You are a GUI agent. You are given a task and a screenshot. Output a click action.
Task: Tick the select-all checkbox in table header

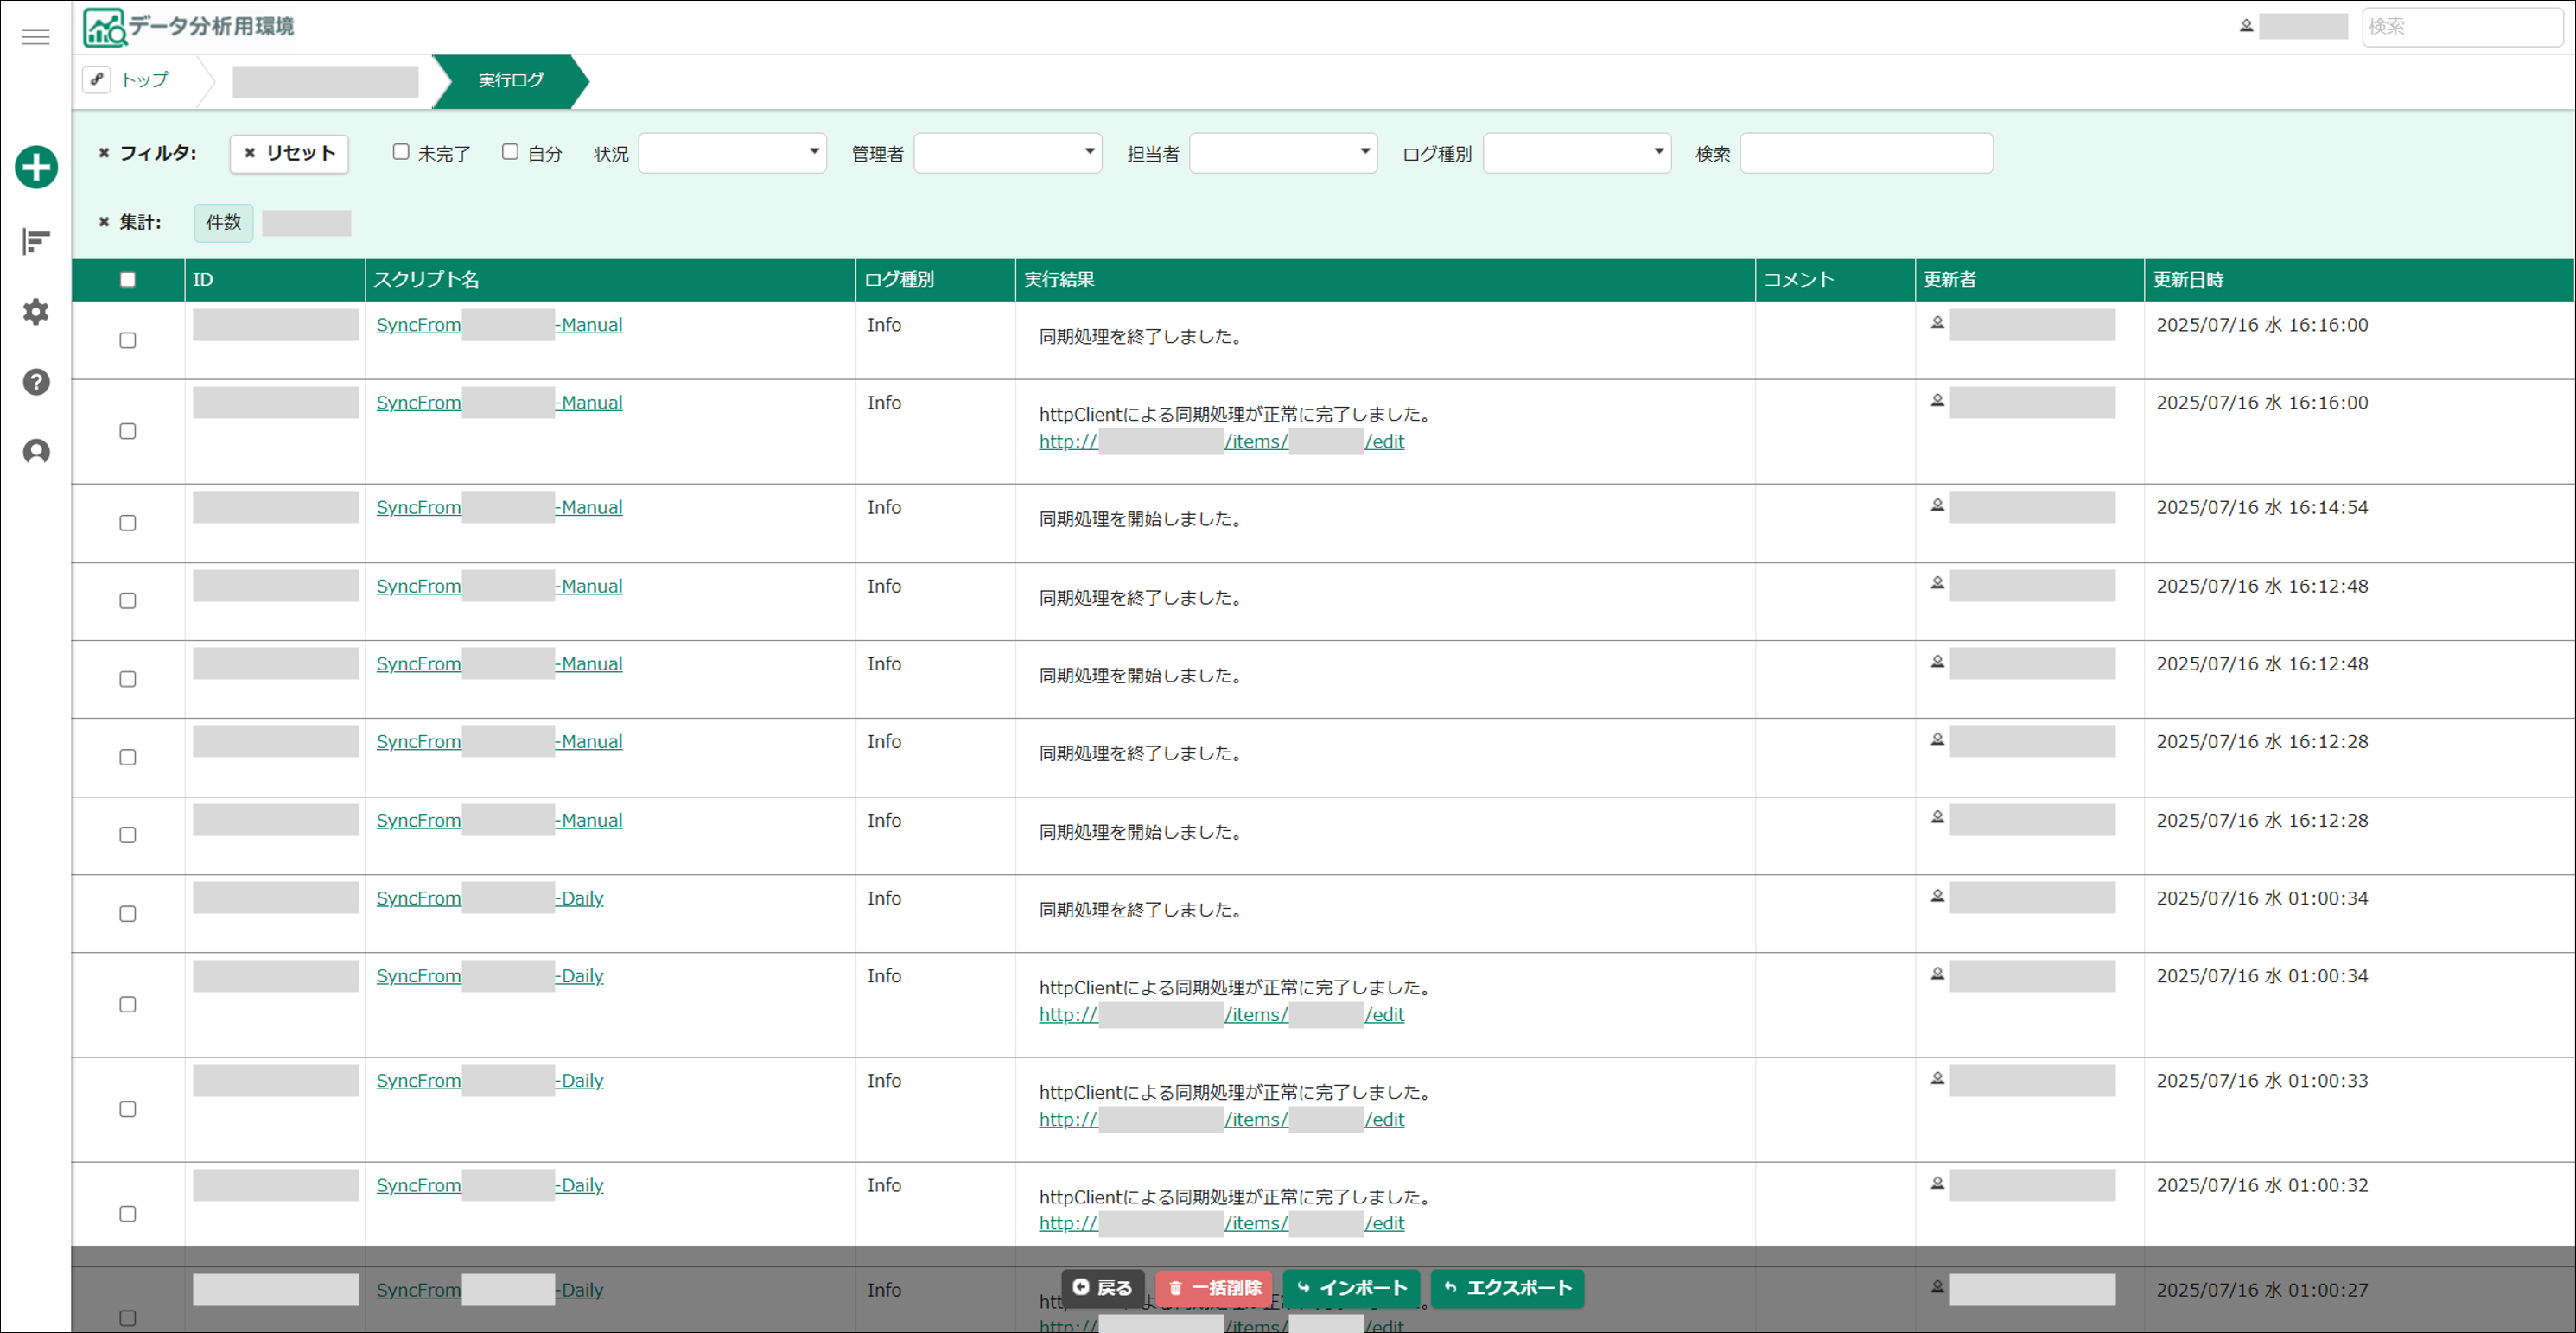point(127,280)
